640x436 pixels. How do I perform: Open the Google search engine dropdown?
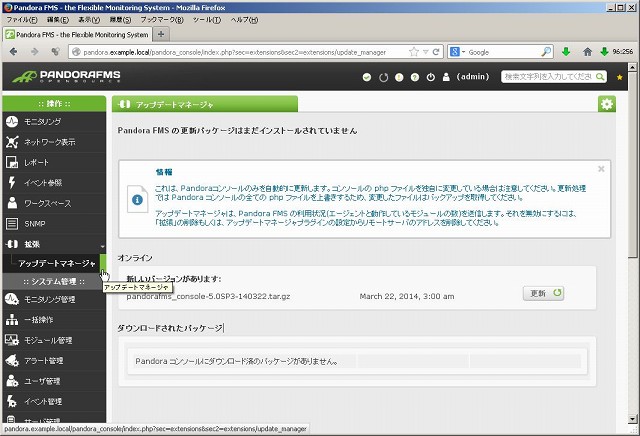point(457,52)
